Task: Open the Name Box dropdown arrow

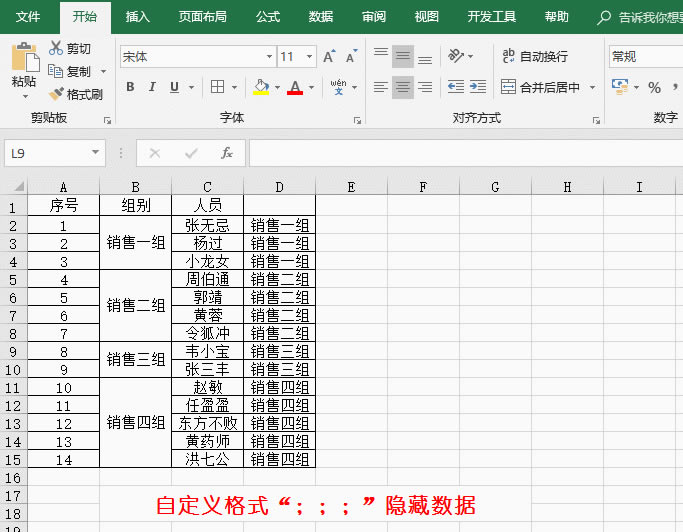Action: pos(95,152)
